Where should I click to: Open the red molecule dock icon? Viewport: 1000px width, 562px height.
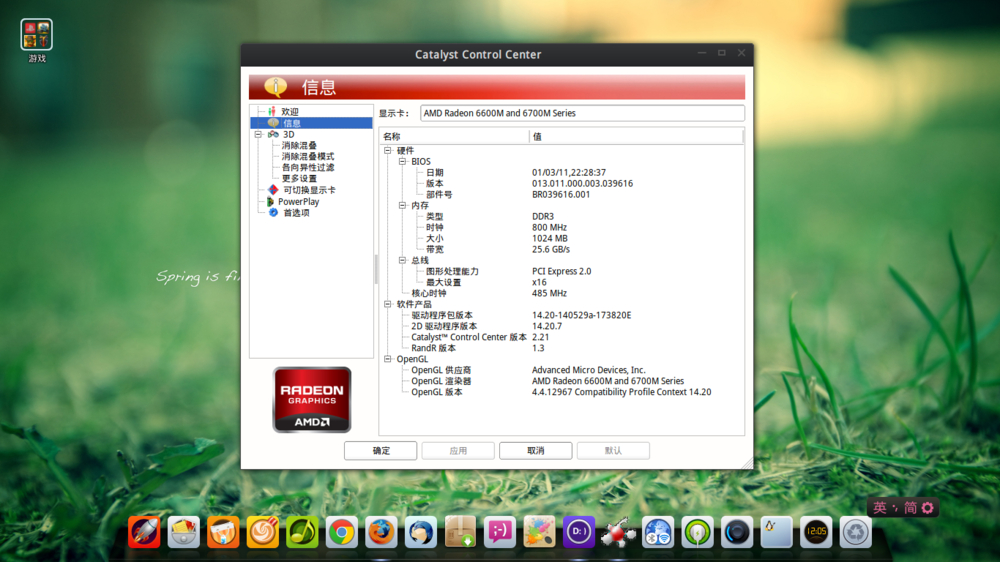[x=619, y=532]
